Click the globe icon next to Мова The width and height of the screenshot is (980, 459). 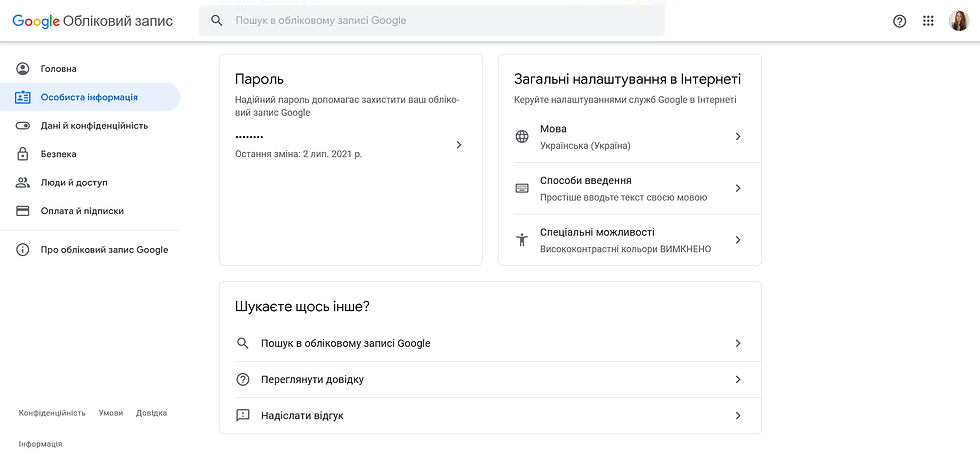click(522, 136)
